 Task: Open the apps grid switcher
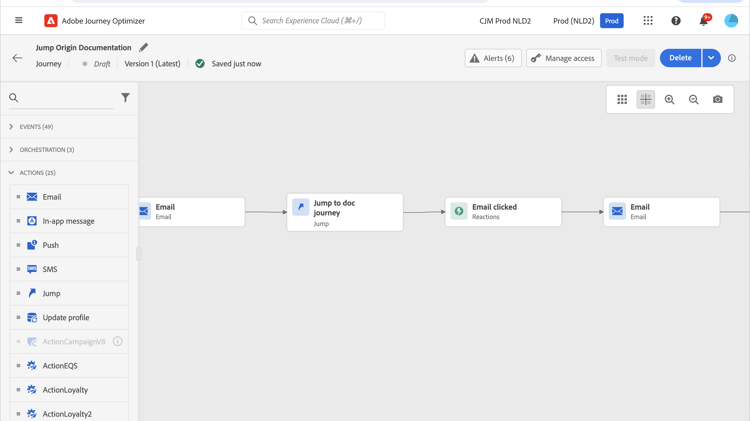[x=648, y=21]
